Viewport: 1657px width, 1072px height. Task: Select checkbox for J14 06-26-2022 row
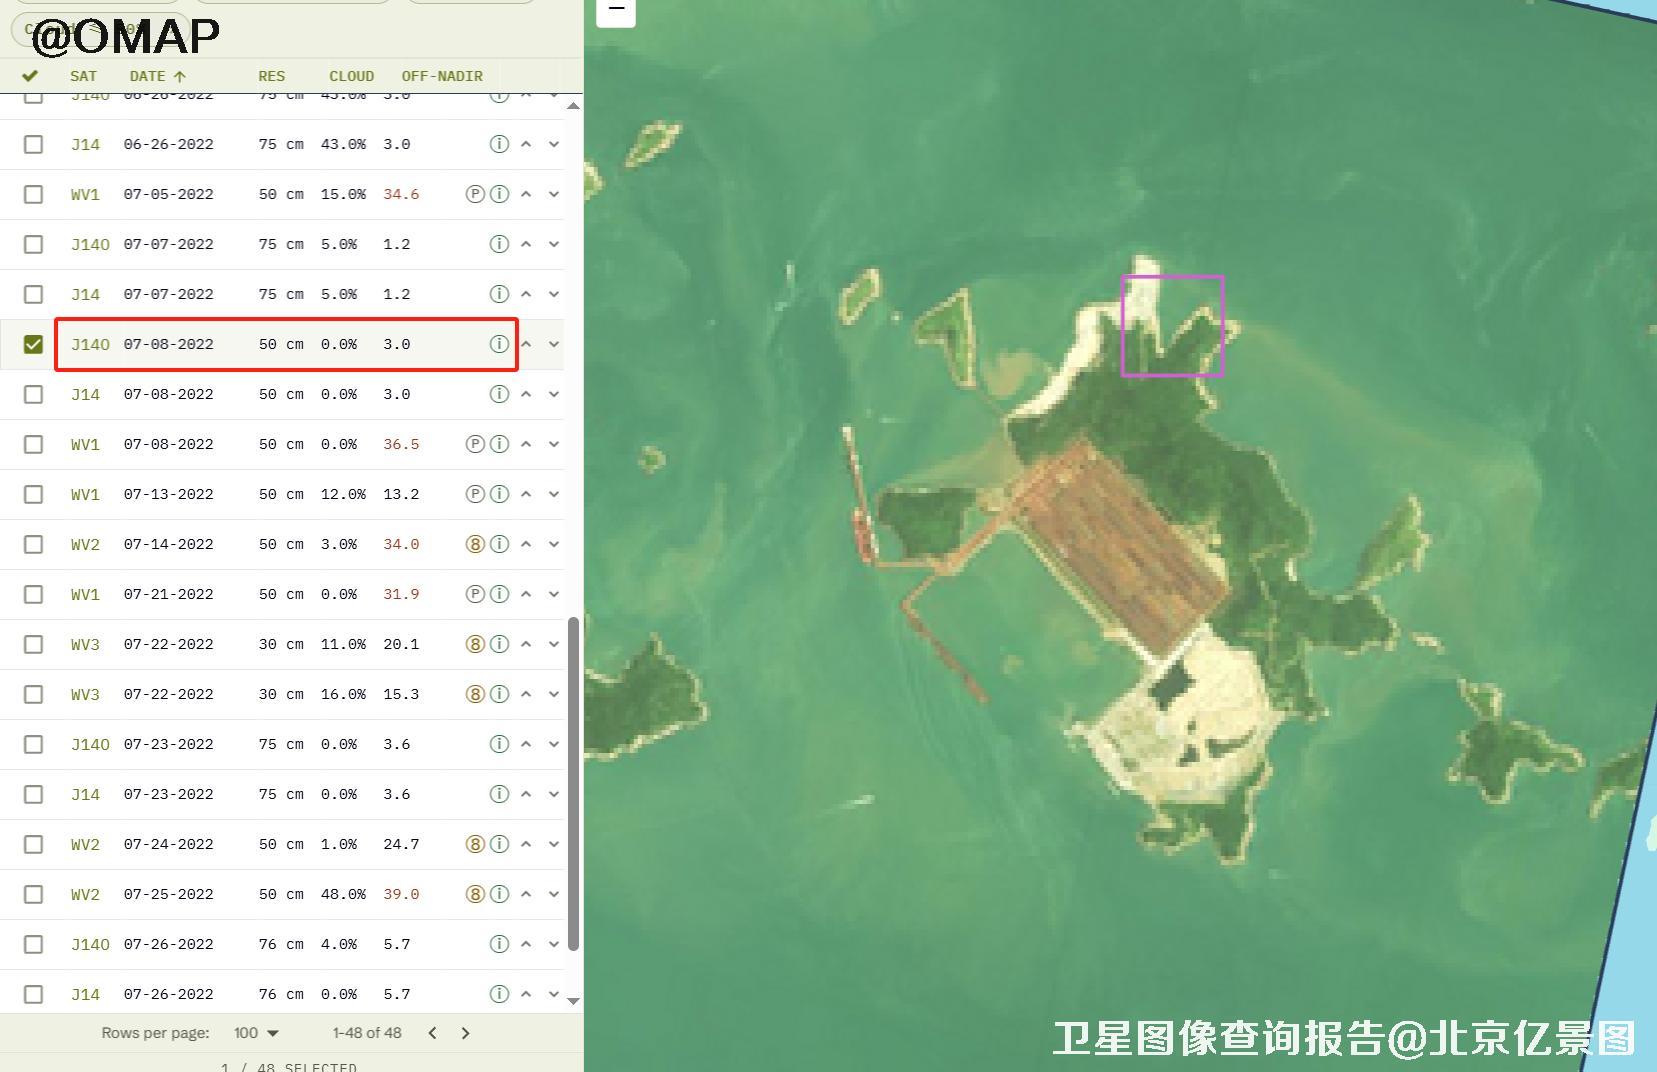33,144
